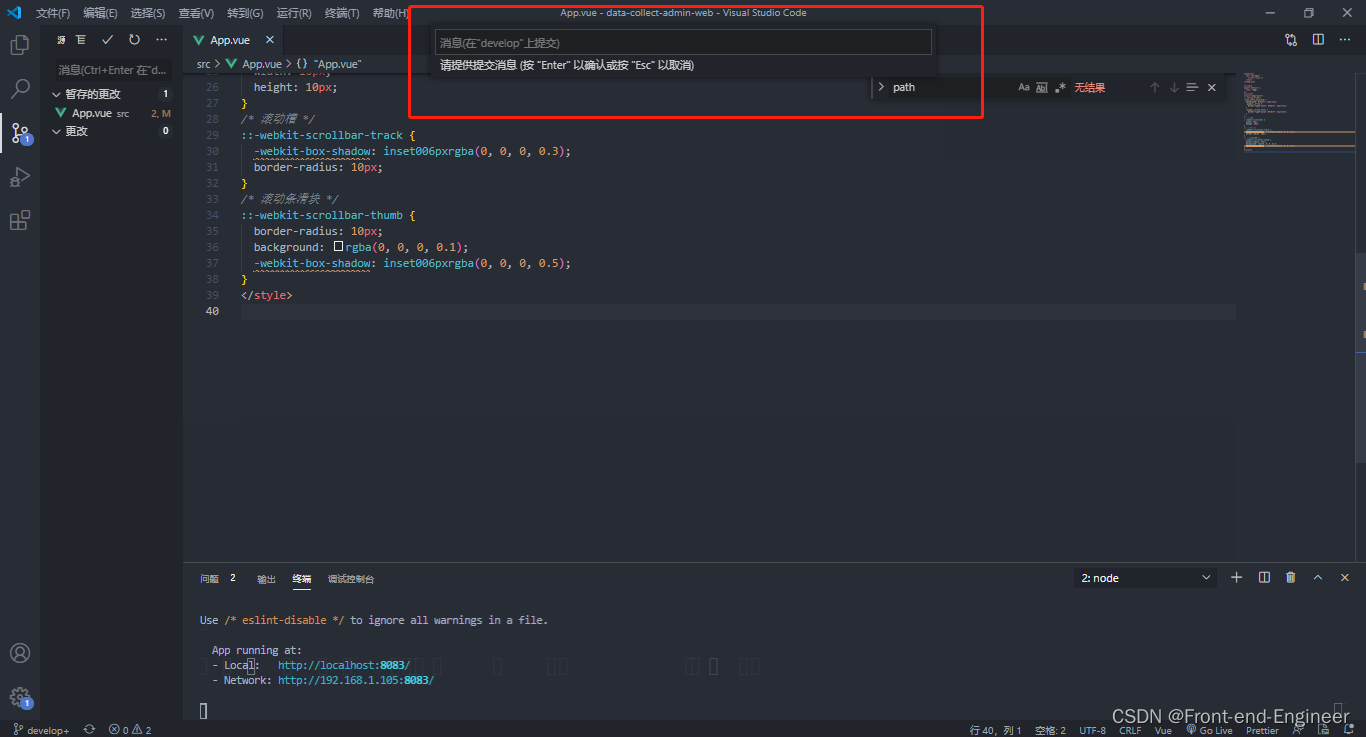Viewport: 1366px width, 737px height.
Task: Click Prettier in the status bar
Action: tap(1262, 730)
